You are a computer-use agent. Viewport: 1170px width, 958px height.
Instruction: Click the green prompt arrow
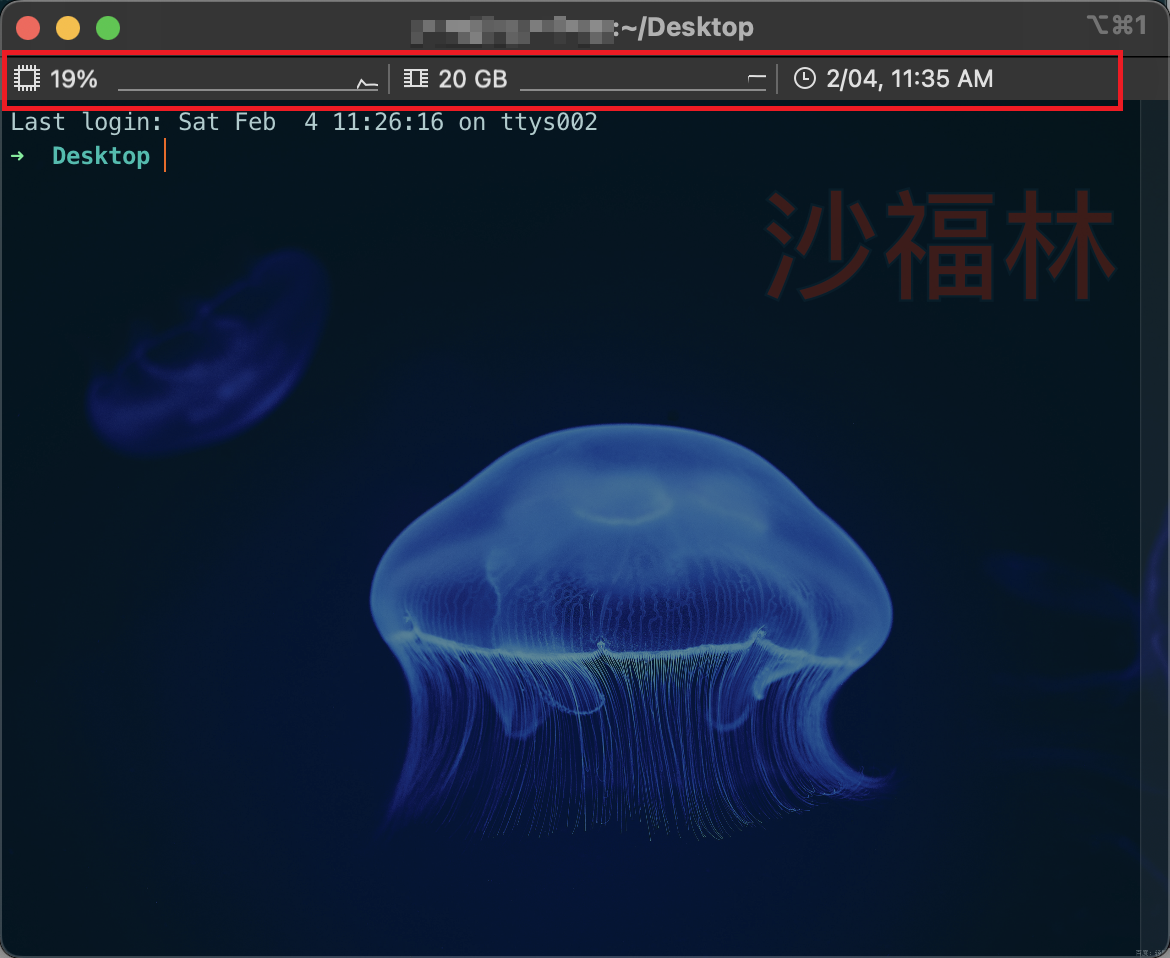click(17, 156)
